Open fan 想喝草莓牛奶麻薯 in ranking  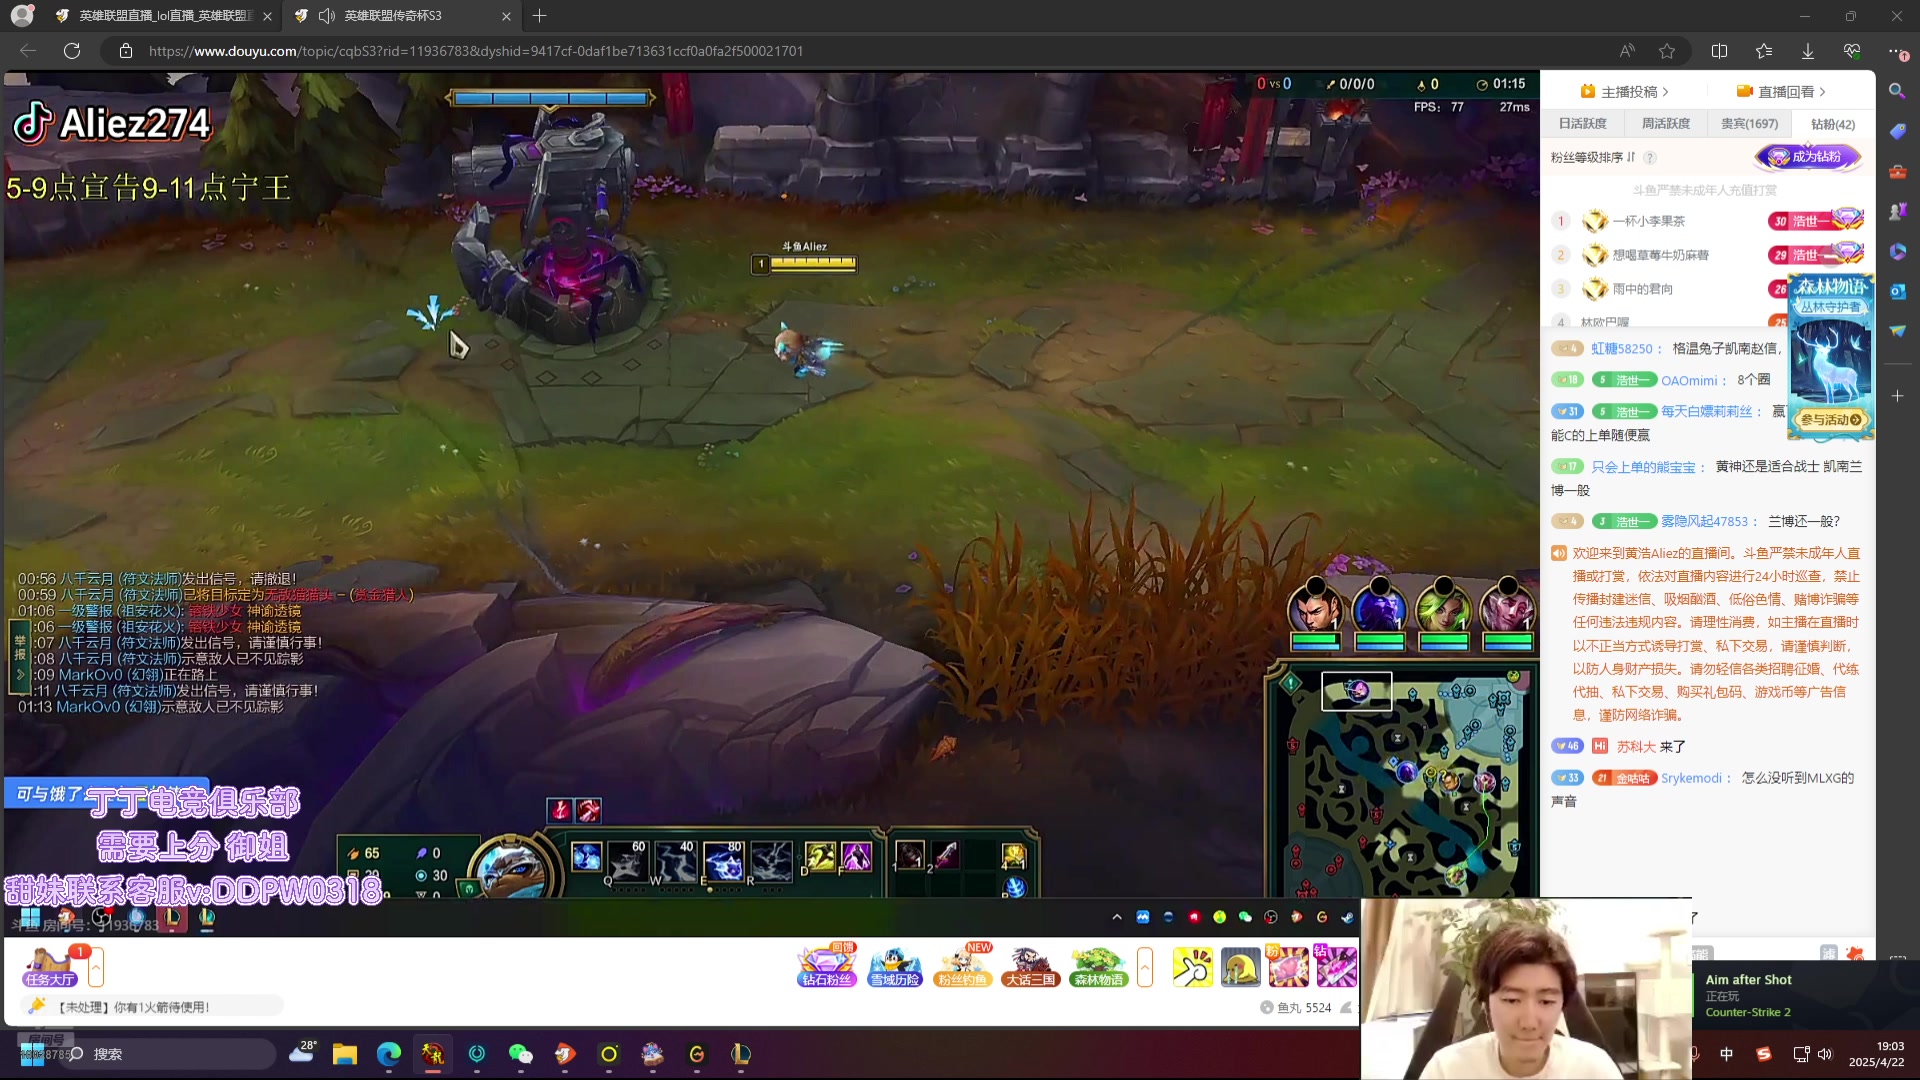pos(1660,255)
